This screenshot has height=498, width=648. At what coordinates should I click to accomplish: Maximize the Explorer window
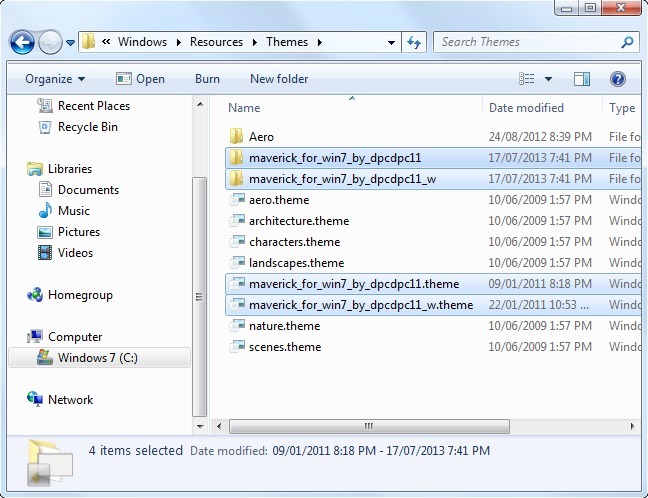pos(590,7)
